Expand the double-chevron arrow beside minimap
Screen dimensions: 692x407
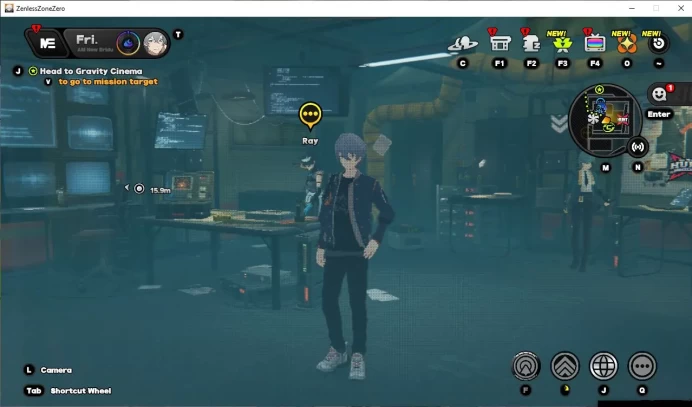[559, 124]
